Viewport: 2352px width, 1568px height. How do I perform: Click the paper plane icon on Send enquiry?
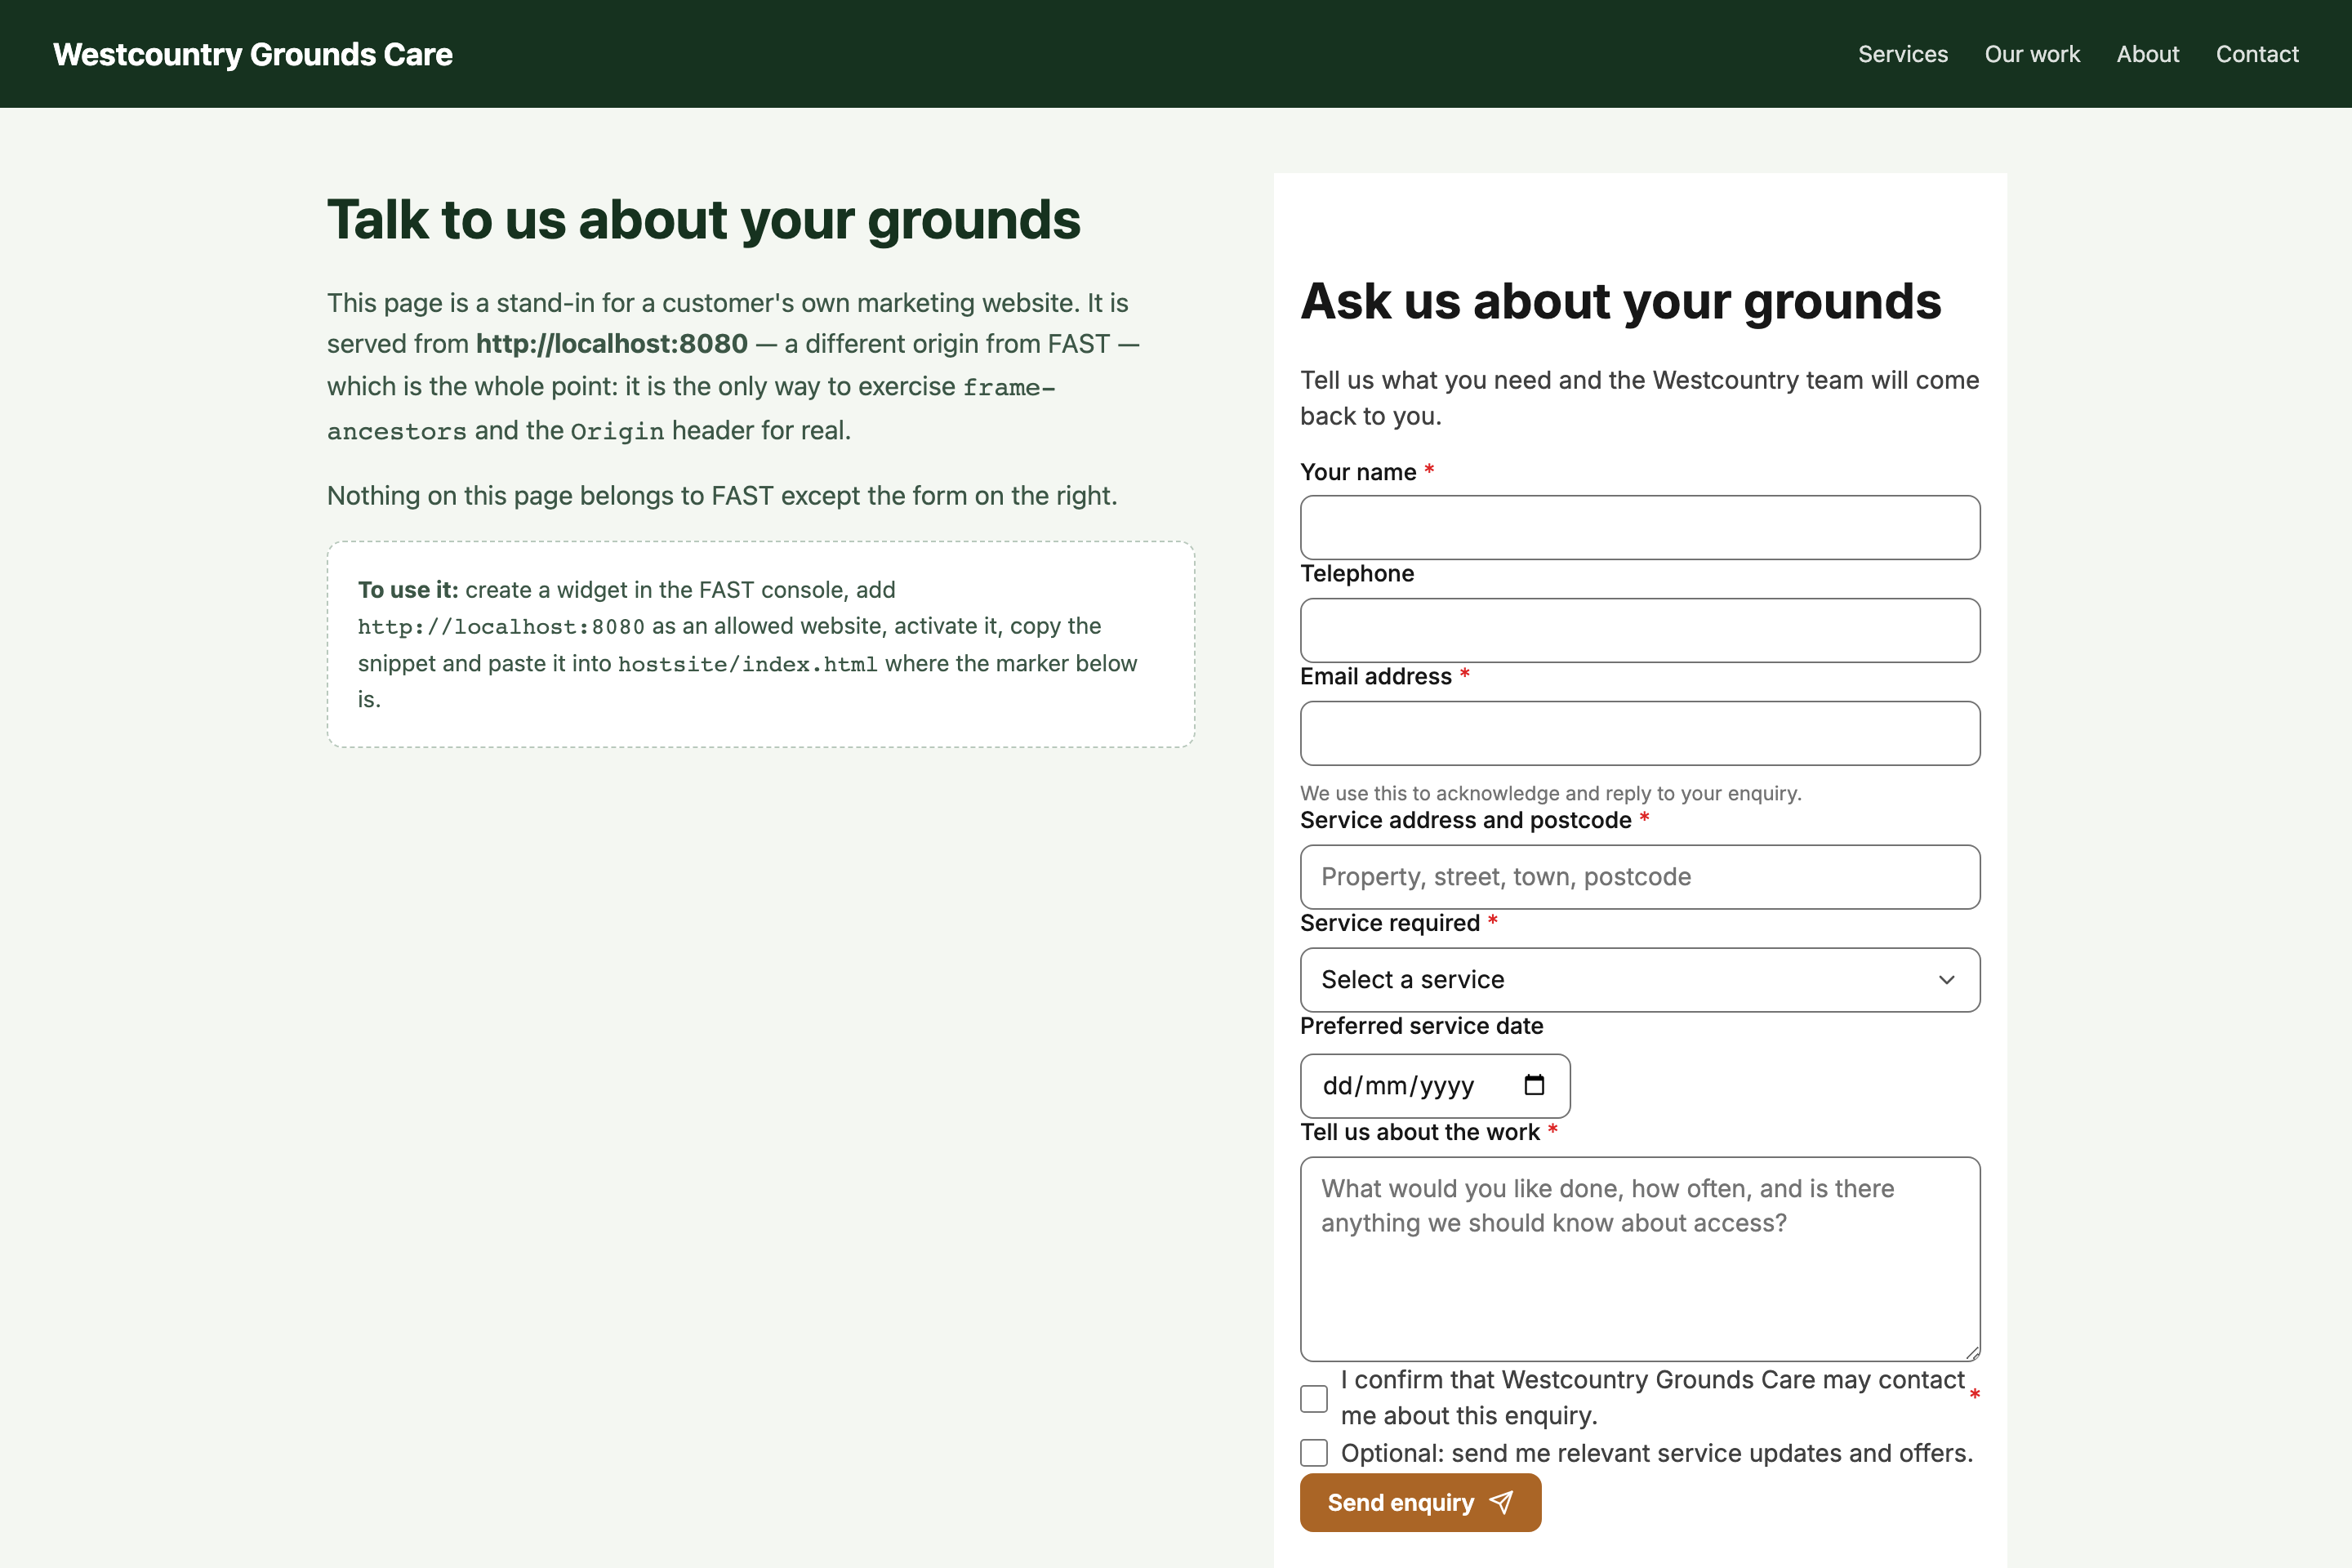tap(1501, 1503)
